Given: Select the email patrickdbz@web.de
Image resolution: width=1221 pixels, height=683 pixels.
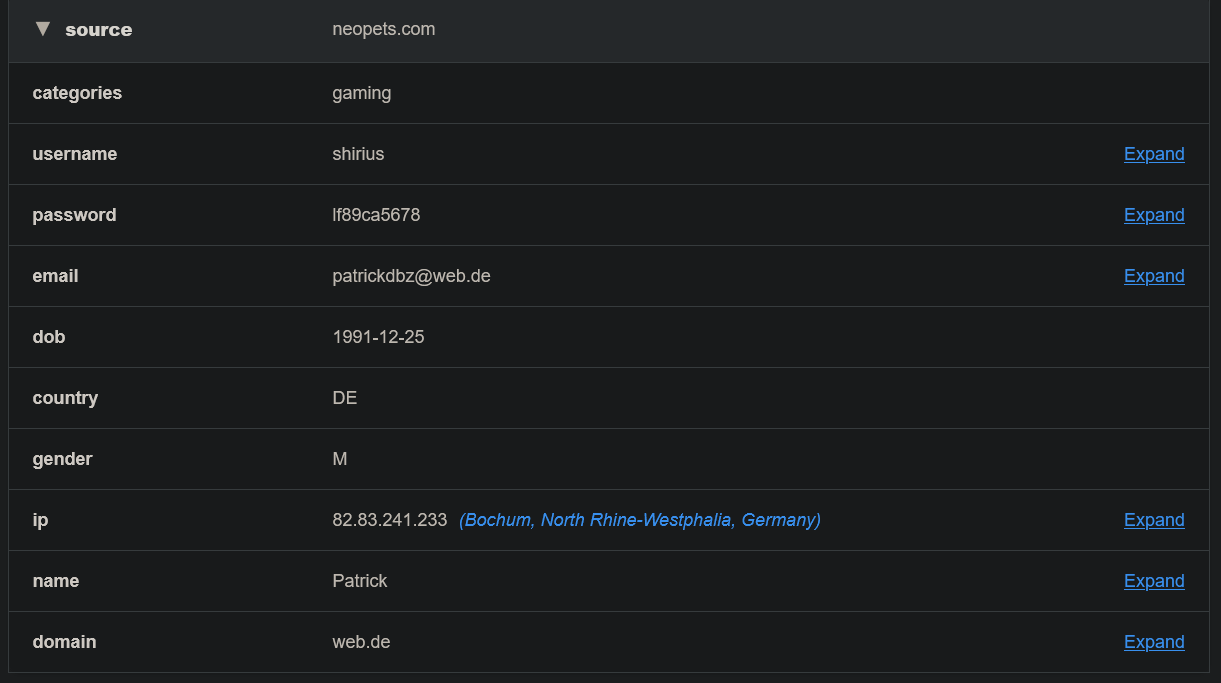Looking at the screenshot, I should click(x=411, y=276).
